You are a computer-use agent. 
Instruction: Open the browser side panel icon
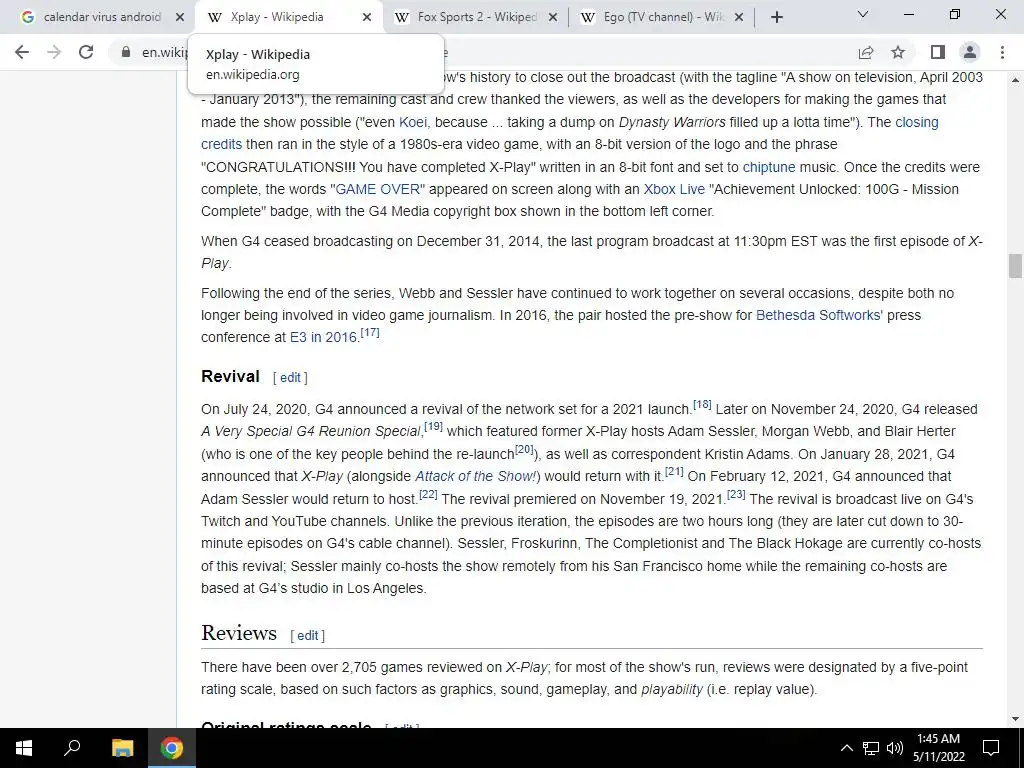coord(938,52)
